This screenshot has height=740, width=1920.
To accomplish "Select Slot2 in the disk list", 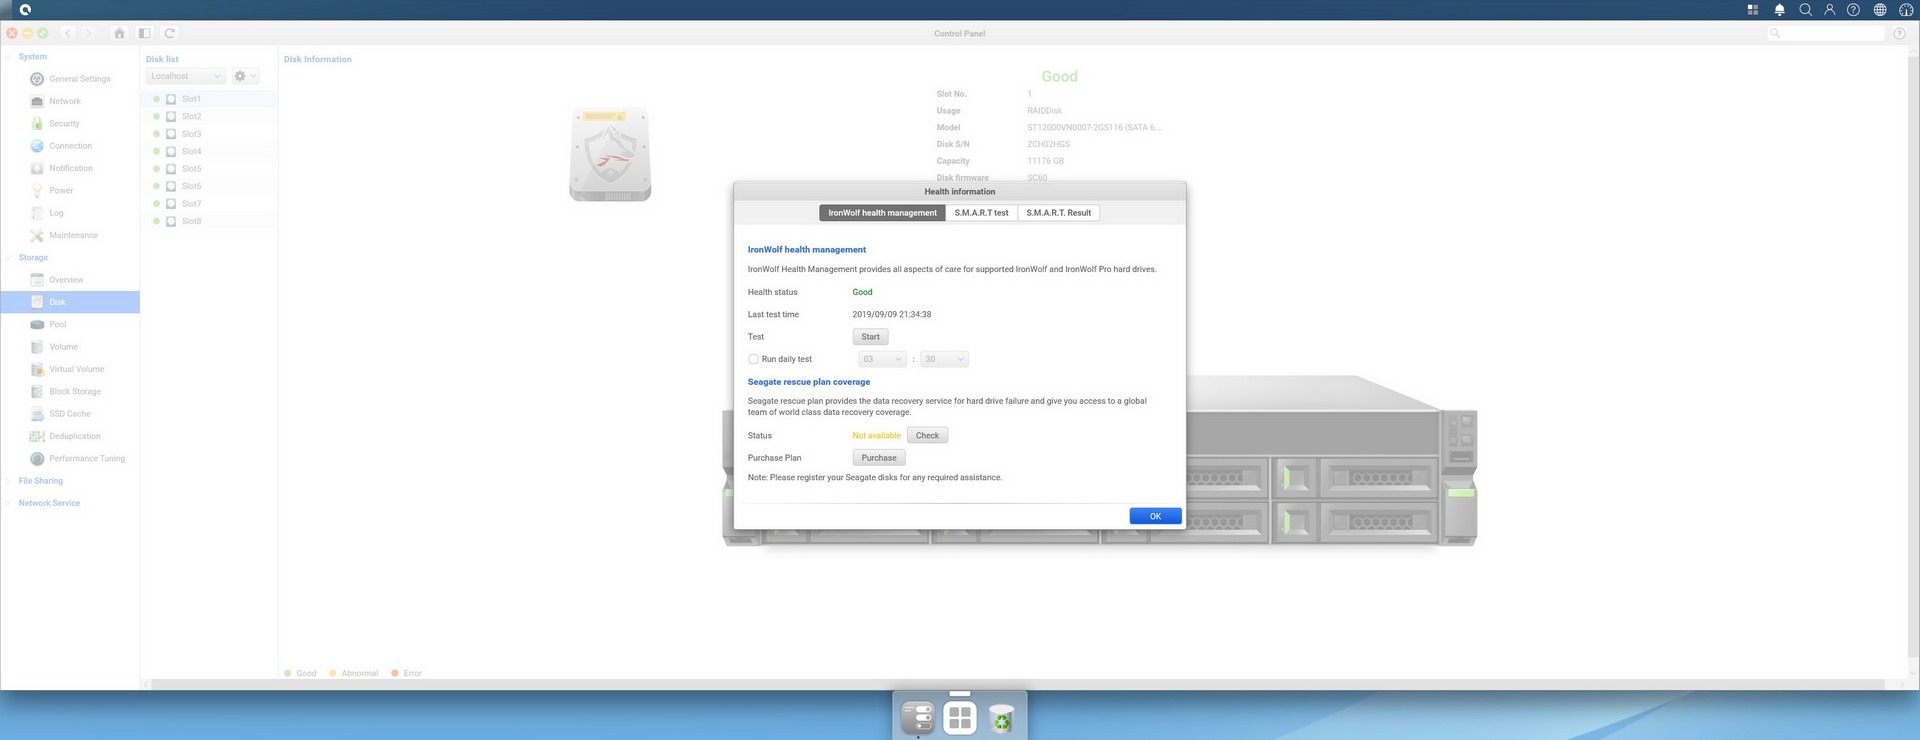I will [210, 116].
